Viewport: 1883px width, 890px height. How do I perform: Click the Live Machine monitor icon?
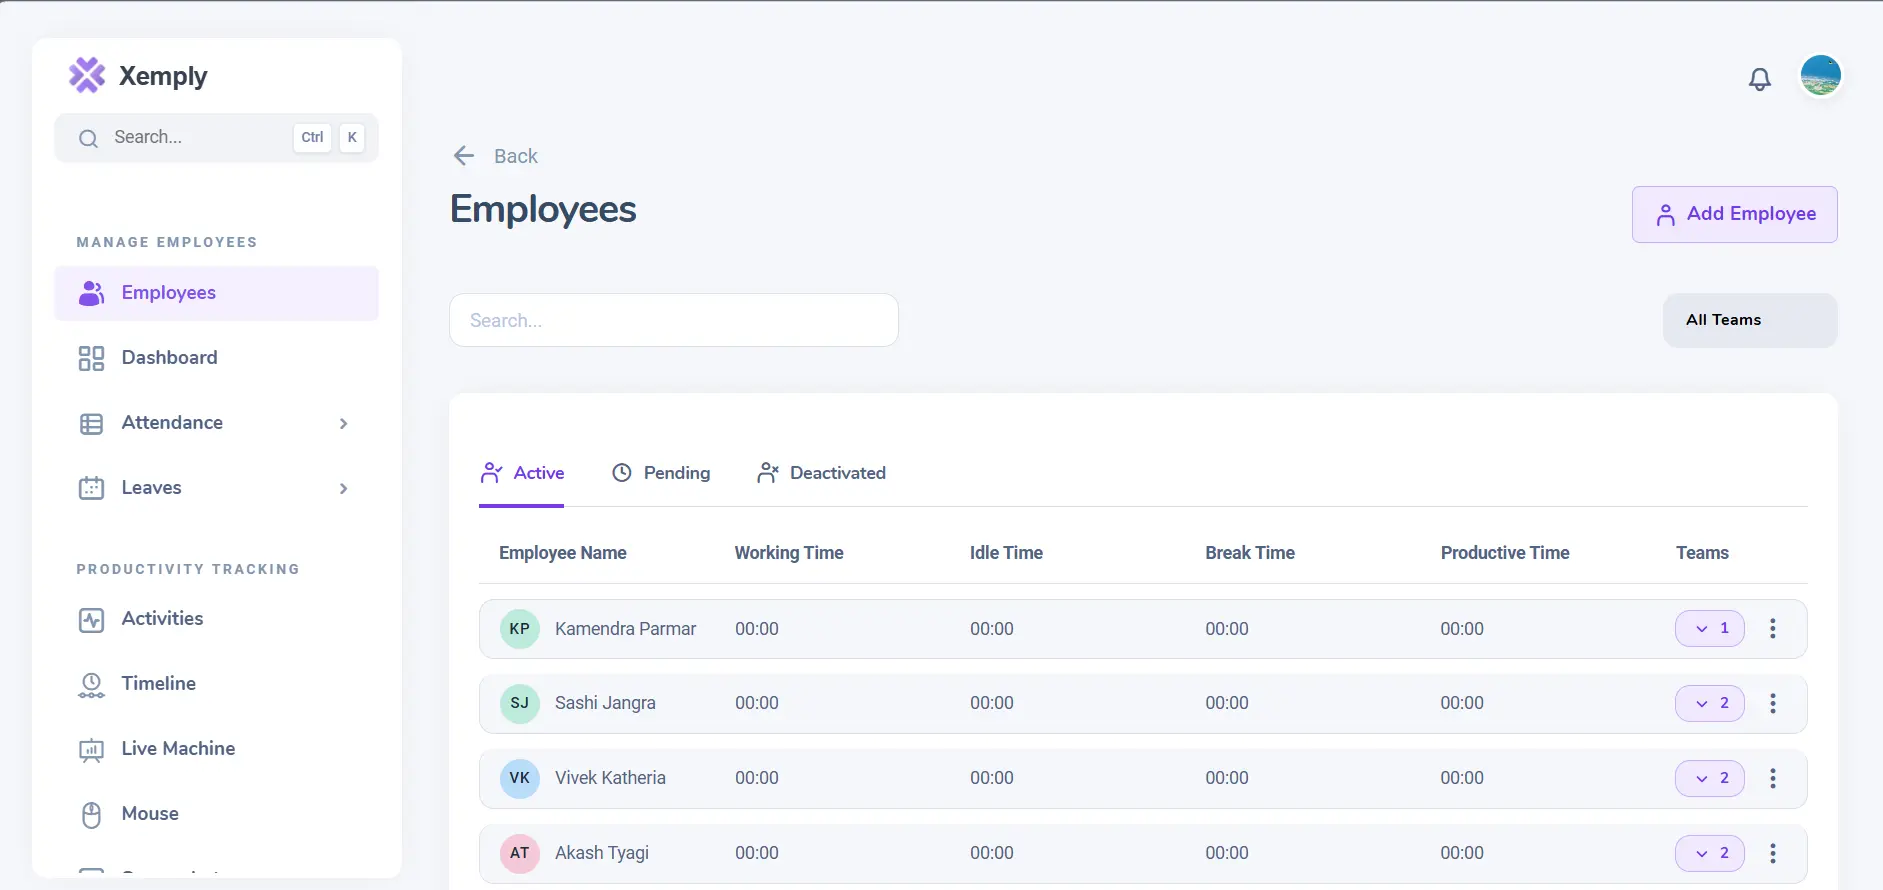click(91, 750)
